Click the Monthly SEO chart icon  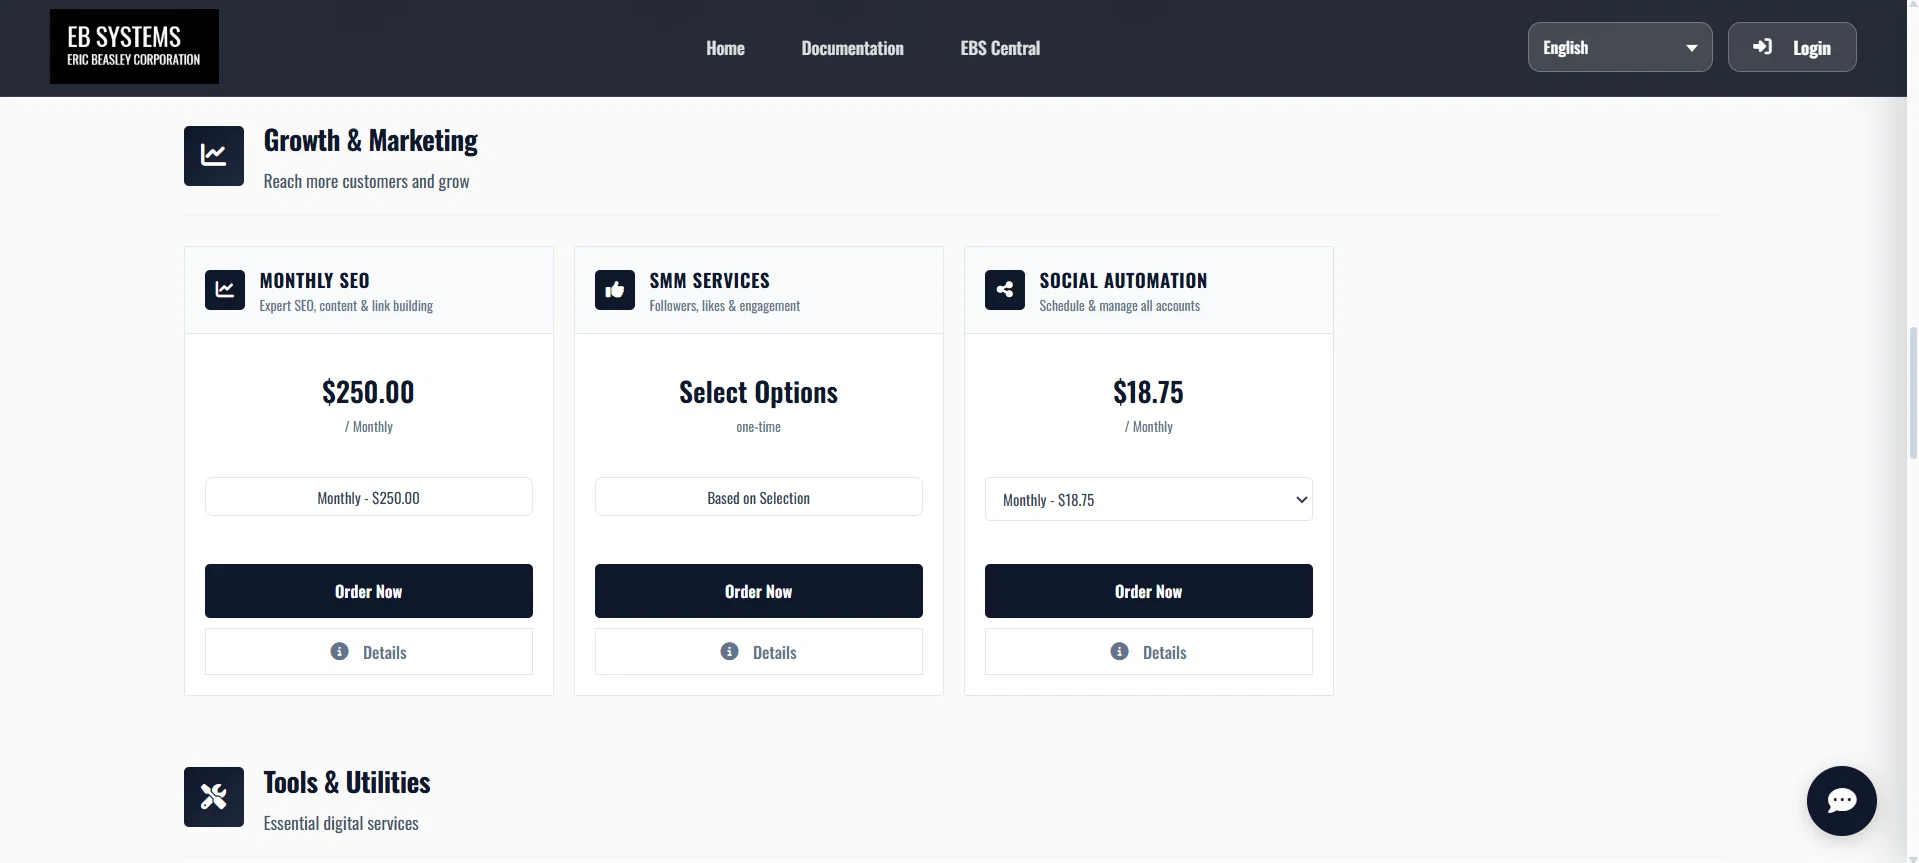click(x=225, y=290)
